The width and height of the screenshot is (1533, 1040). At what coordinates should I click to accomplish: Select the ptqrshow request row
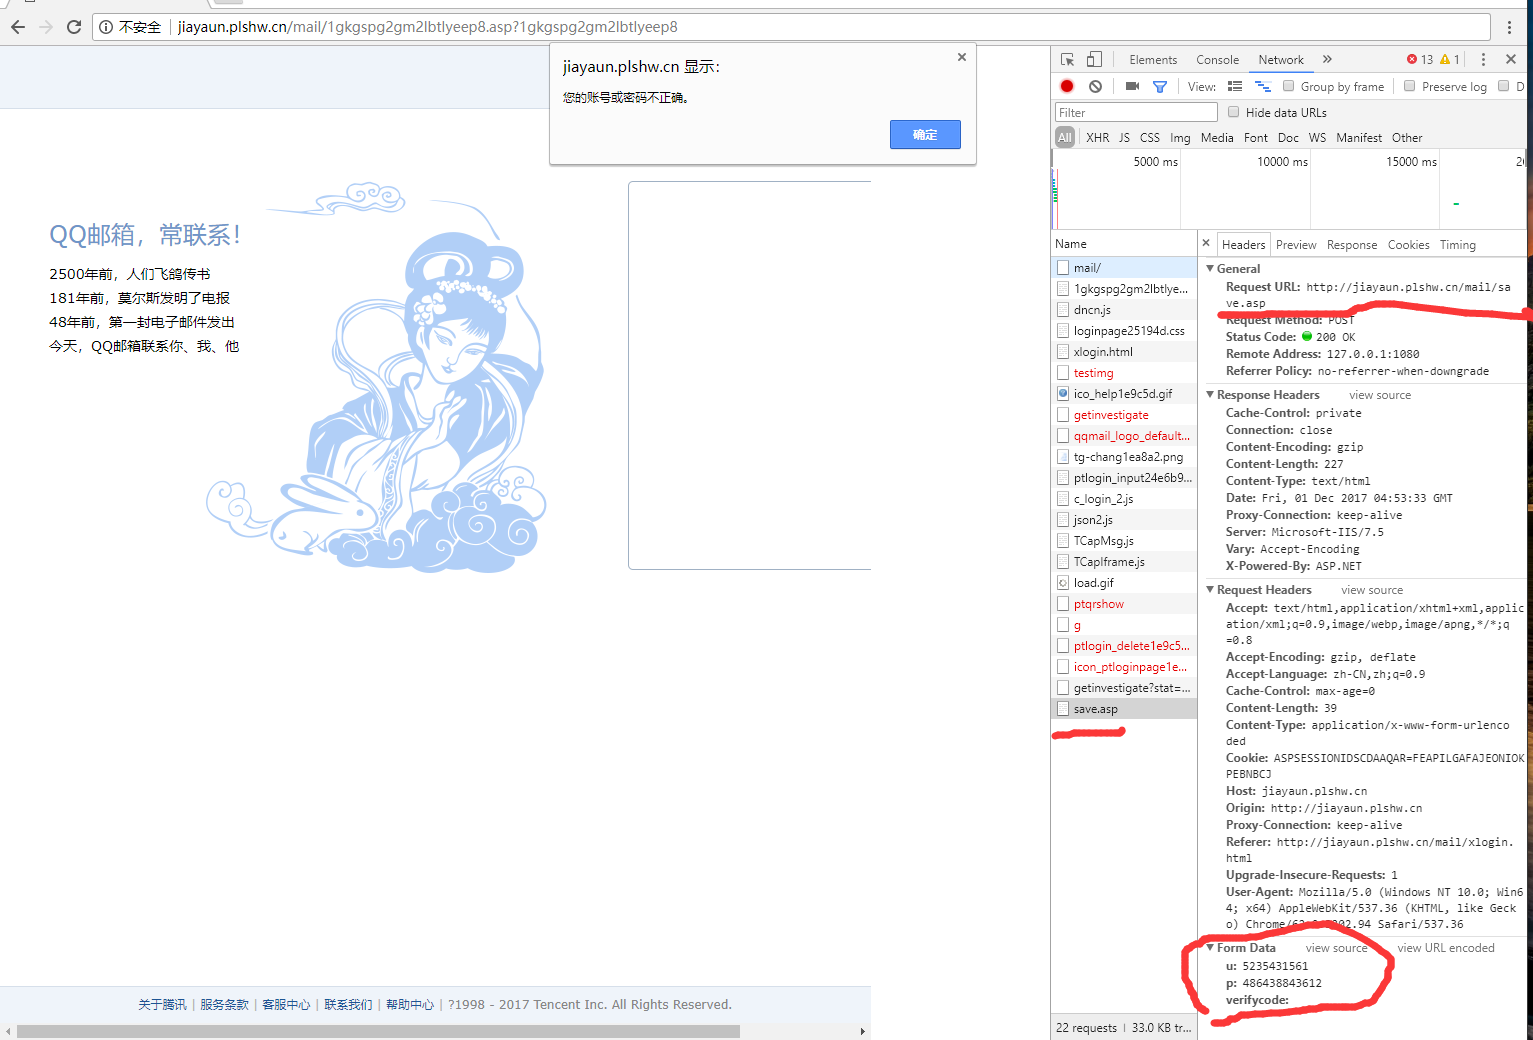pyautogui.click(x=1124, y=604)
